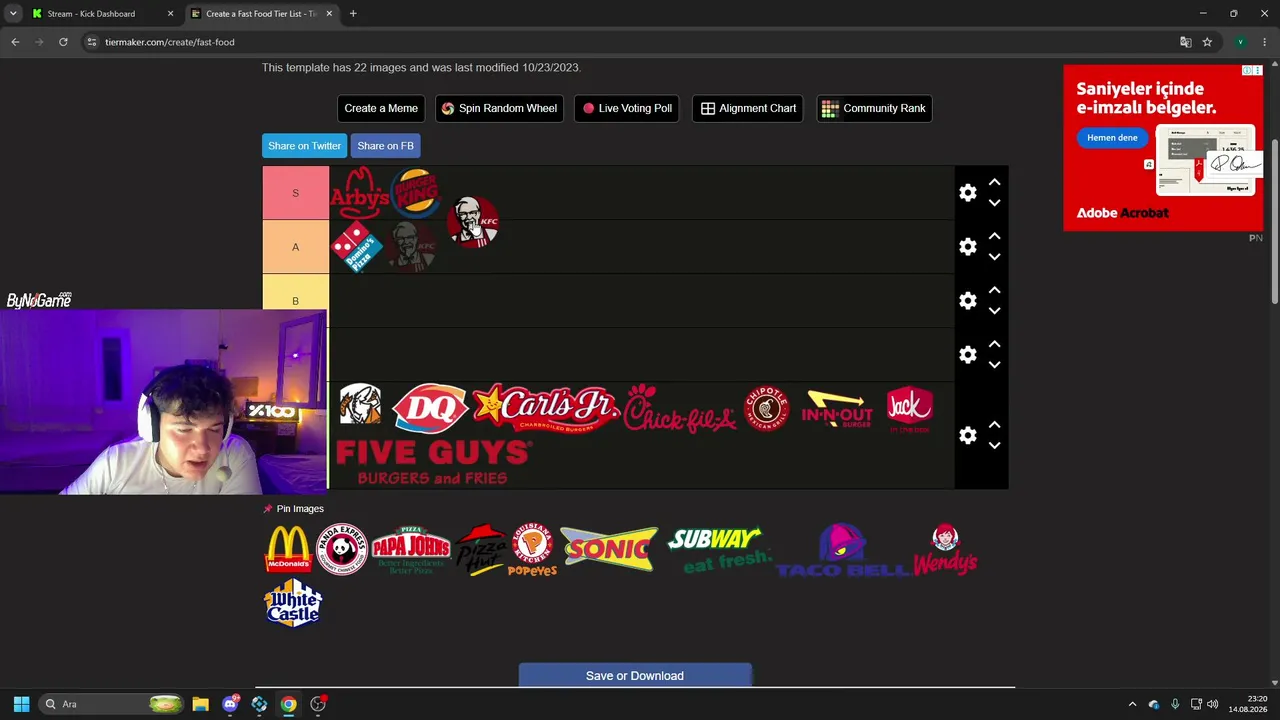This screenshot has width=1280, height=720.
Task: Open settings gear for the Five Guys row
Action: (x=968, y=436)
